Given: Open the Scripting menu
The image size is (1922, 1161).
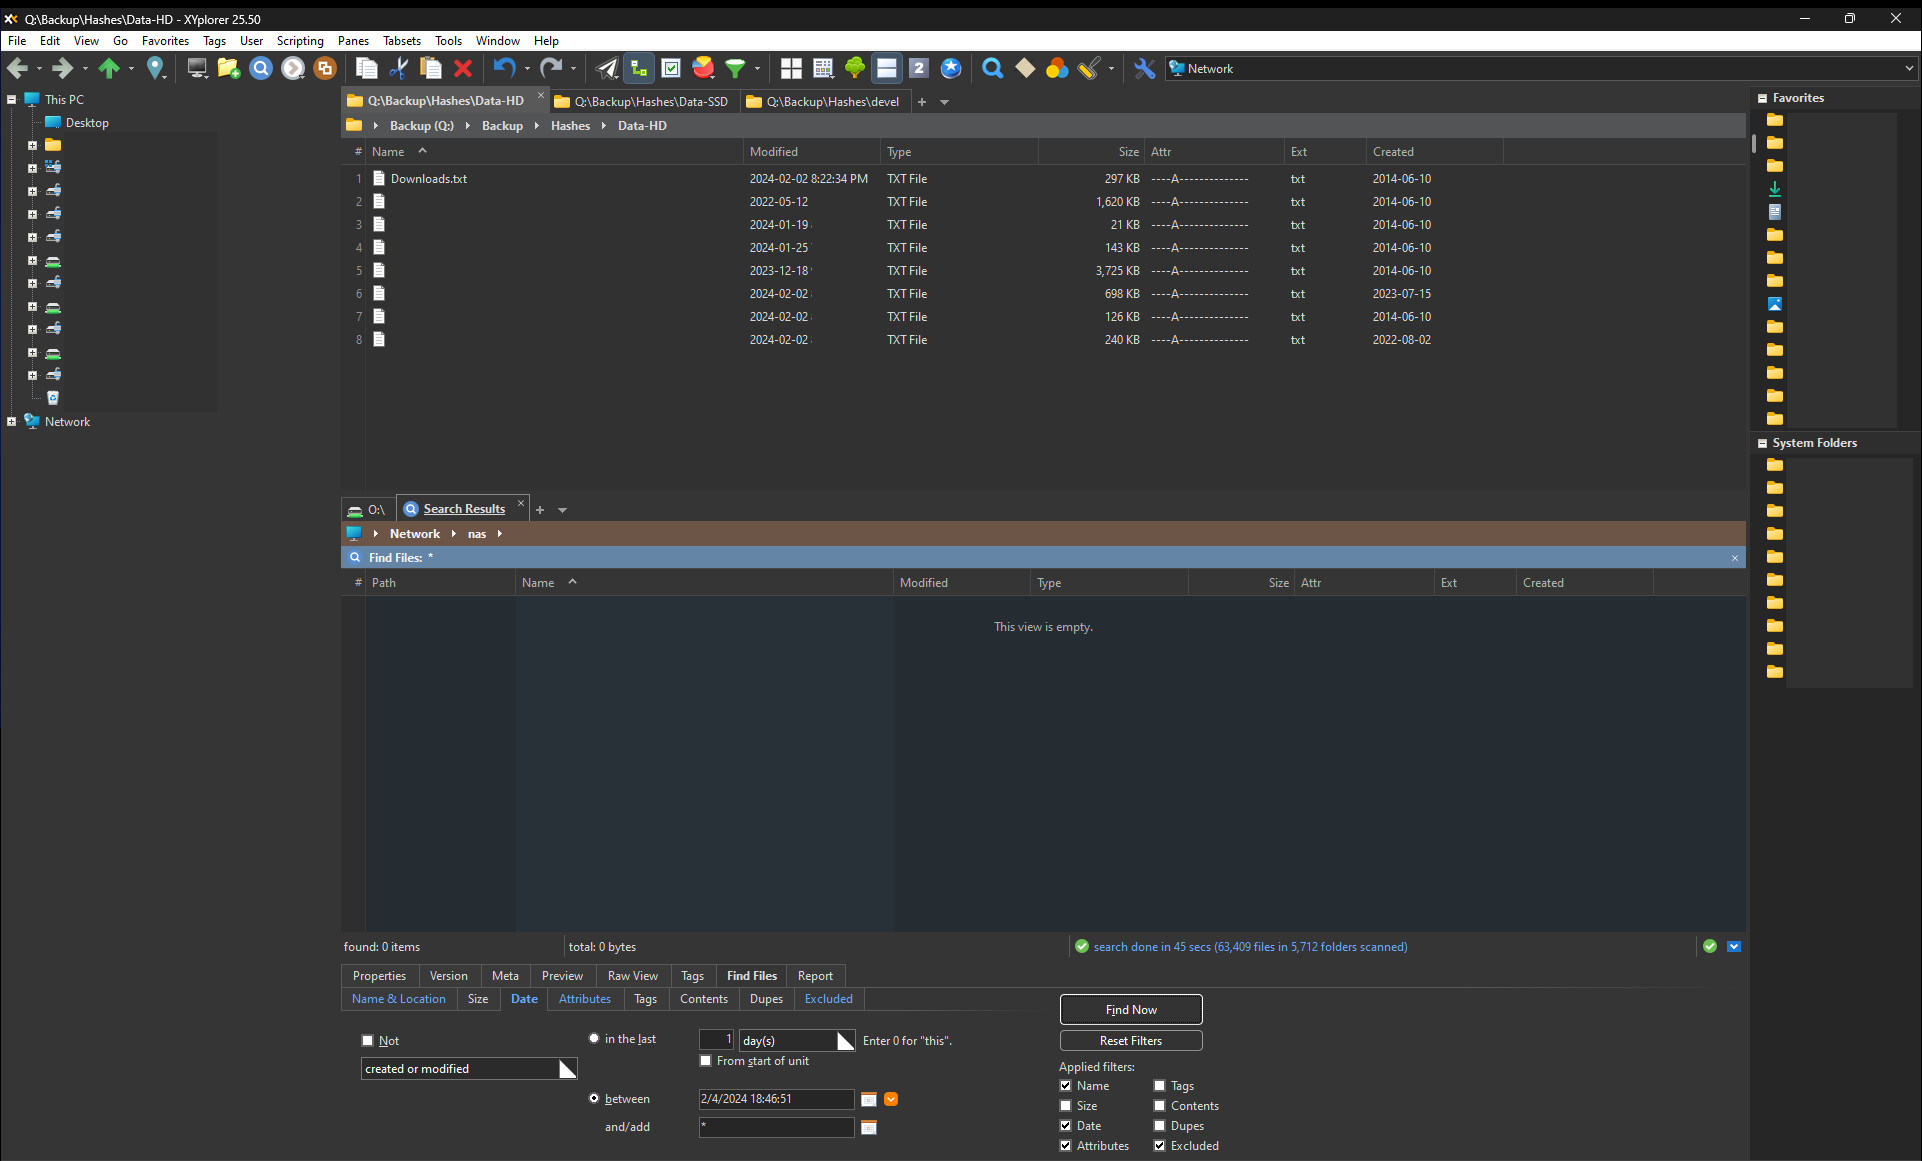Looking at the screenshot, I should click(x=300, y=41).
